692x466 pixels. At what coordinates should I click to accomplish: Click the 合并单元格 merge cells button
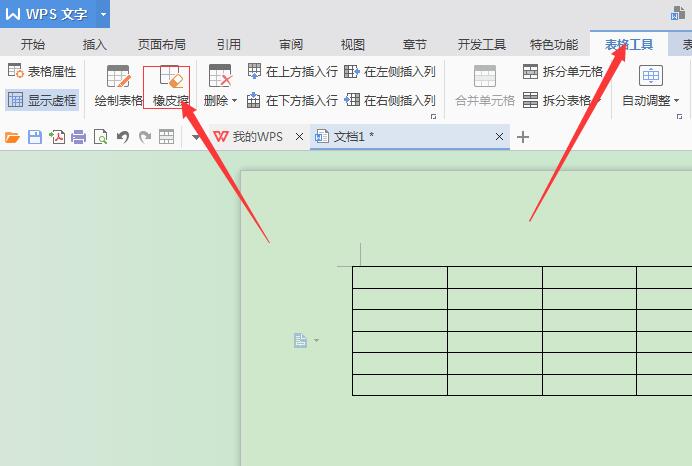tap(485, 86)
